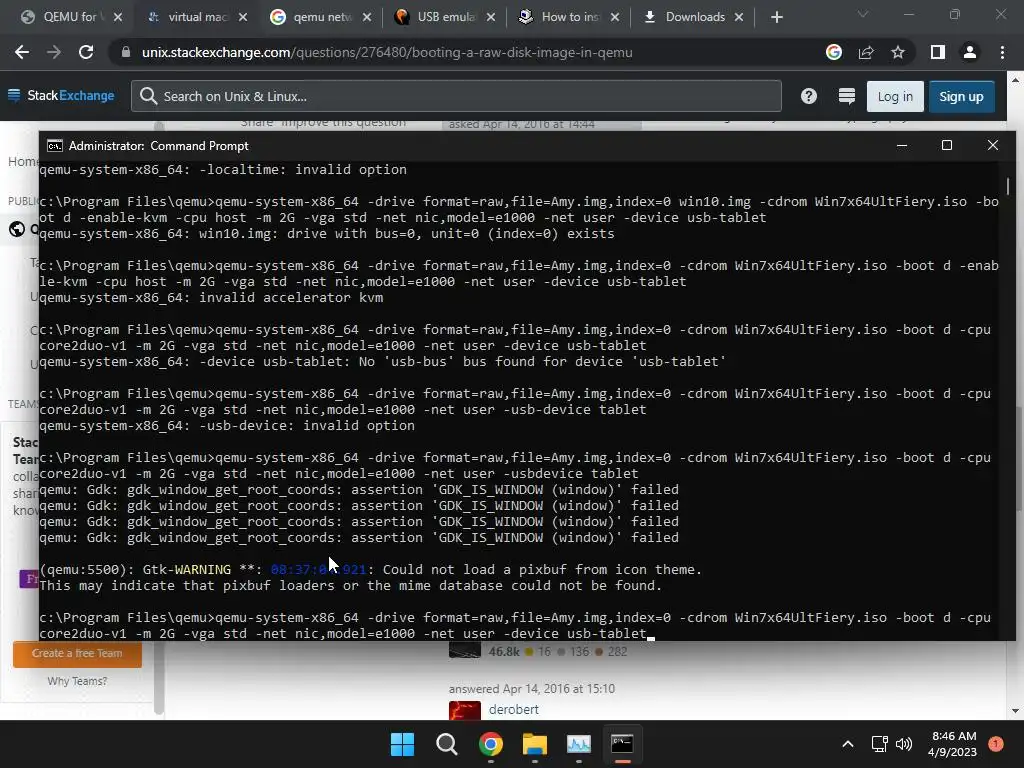This screenshot has width=1024, height=768.
Task: Click the webpage vertical scrollbar
Action: tap(1018, 457)
